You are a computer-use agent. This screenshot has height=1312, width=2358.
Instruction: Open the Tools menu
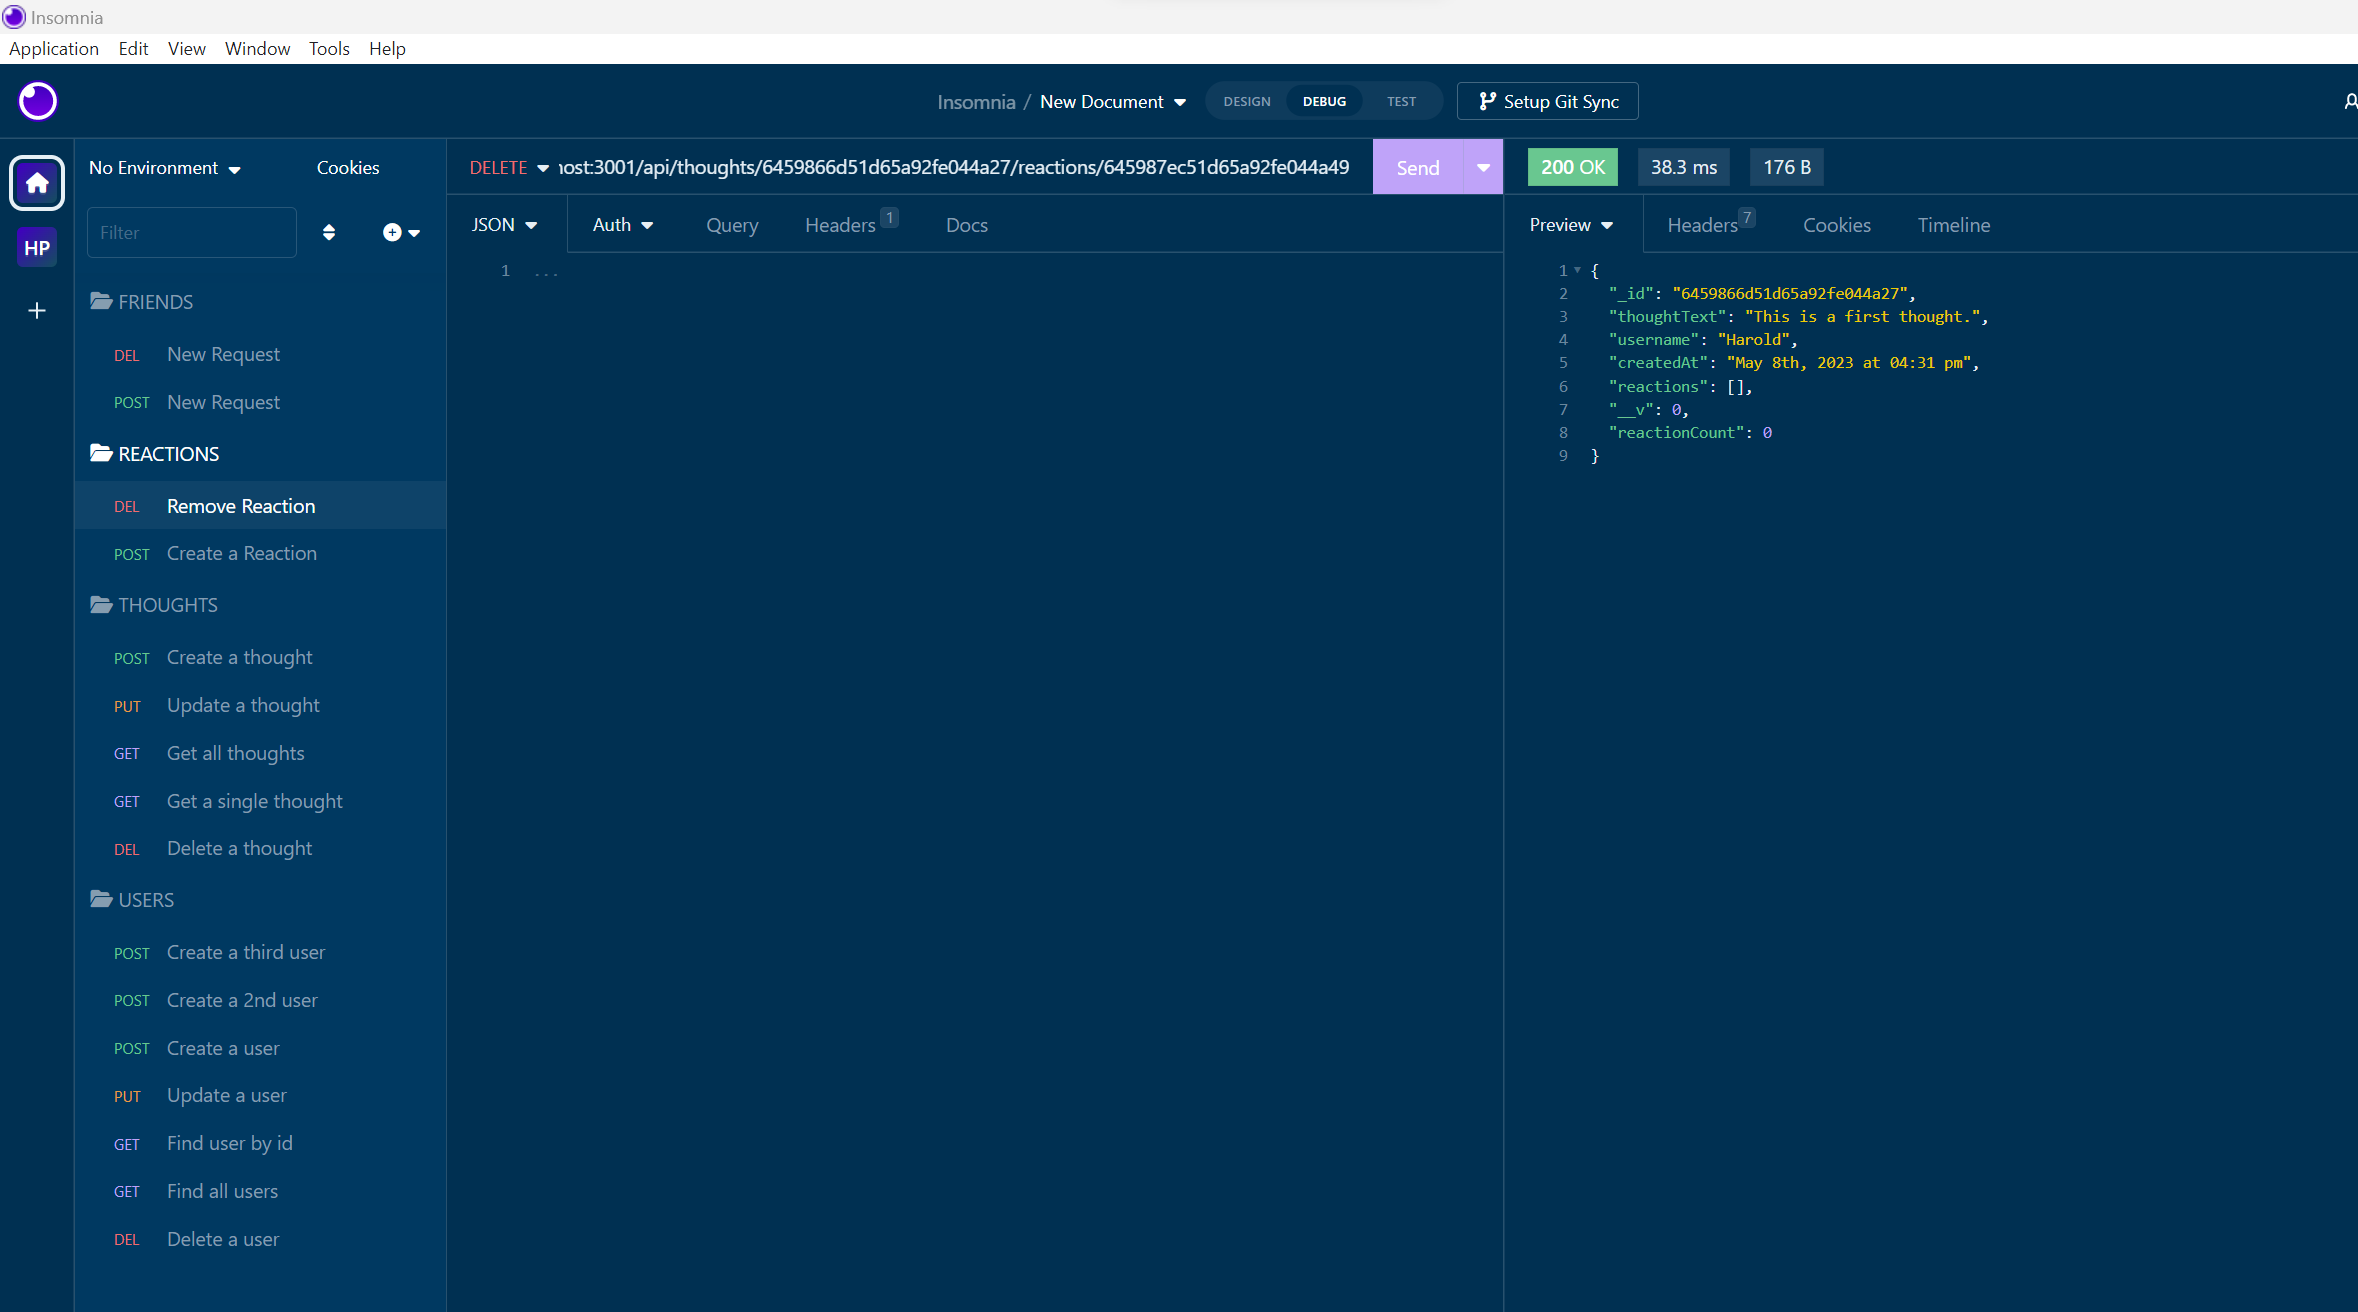(329, 48)
